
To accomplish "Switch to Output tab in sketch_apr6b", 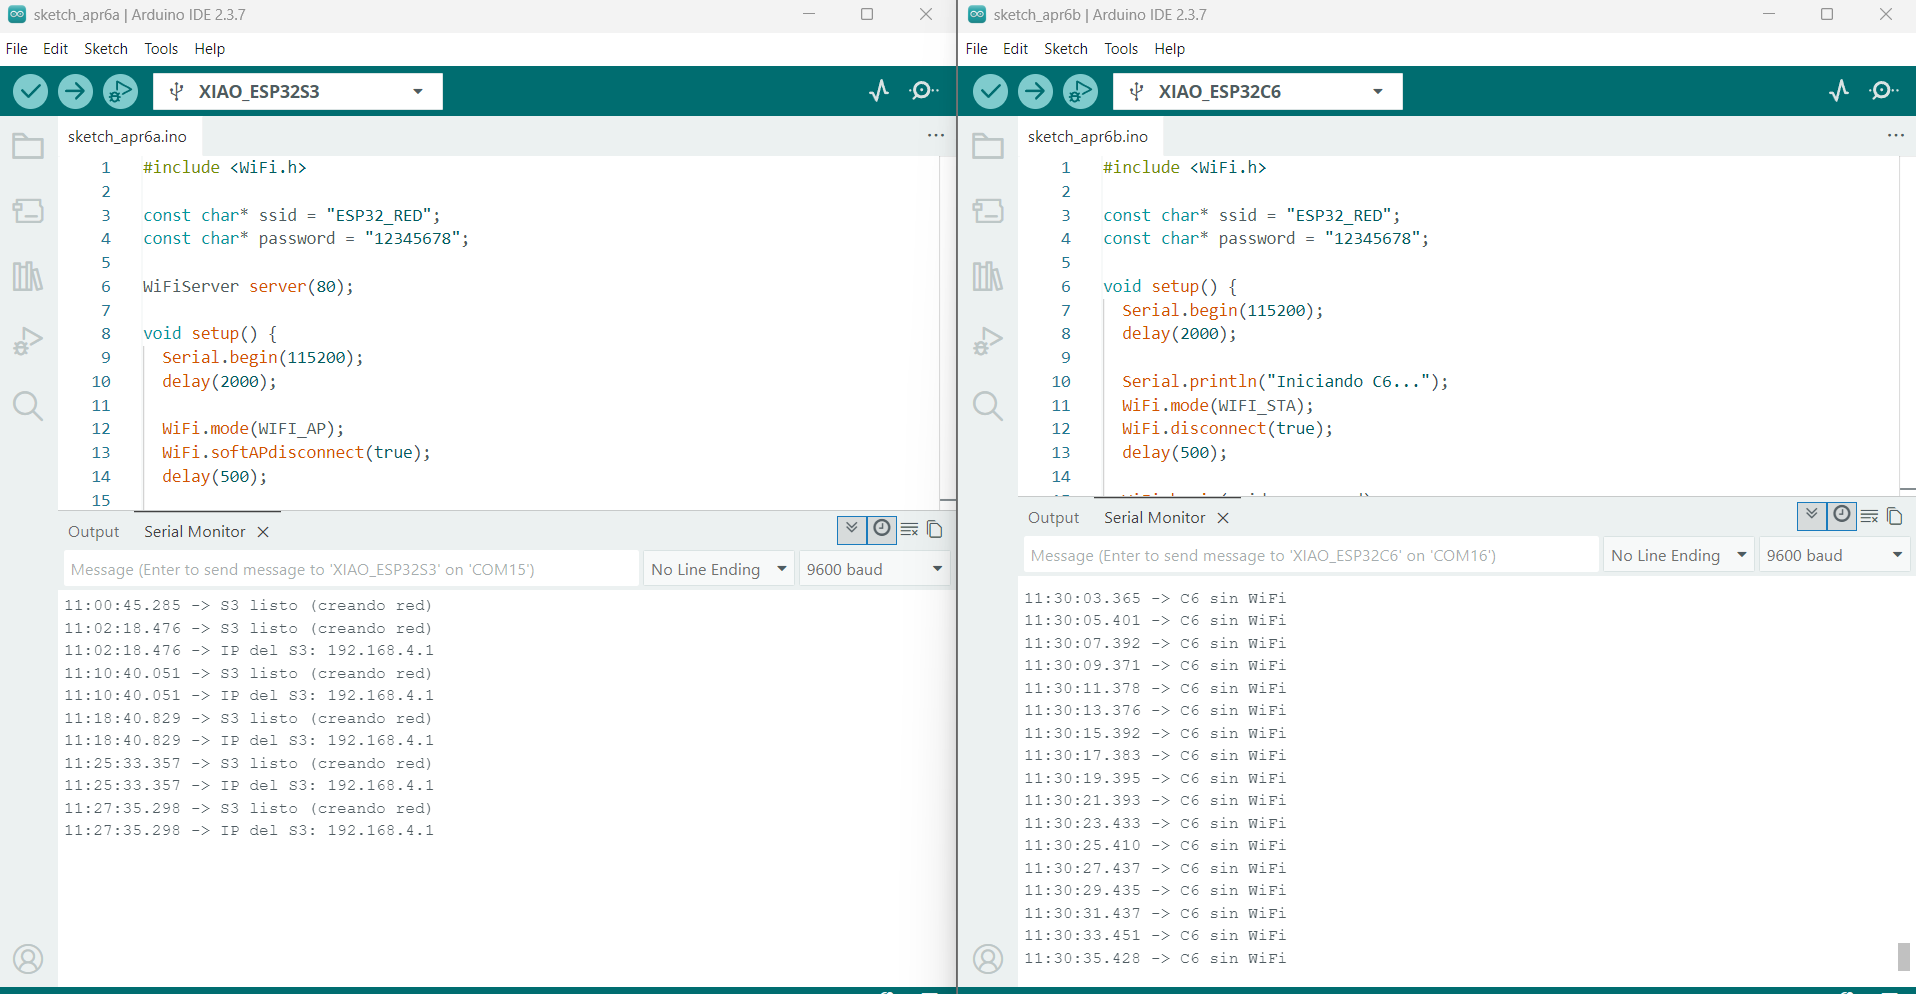I will (1054, 518).
